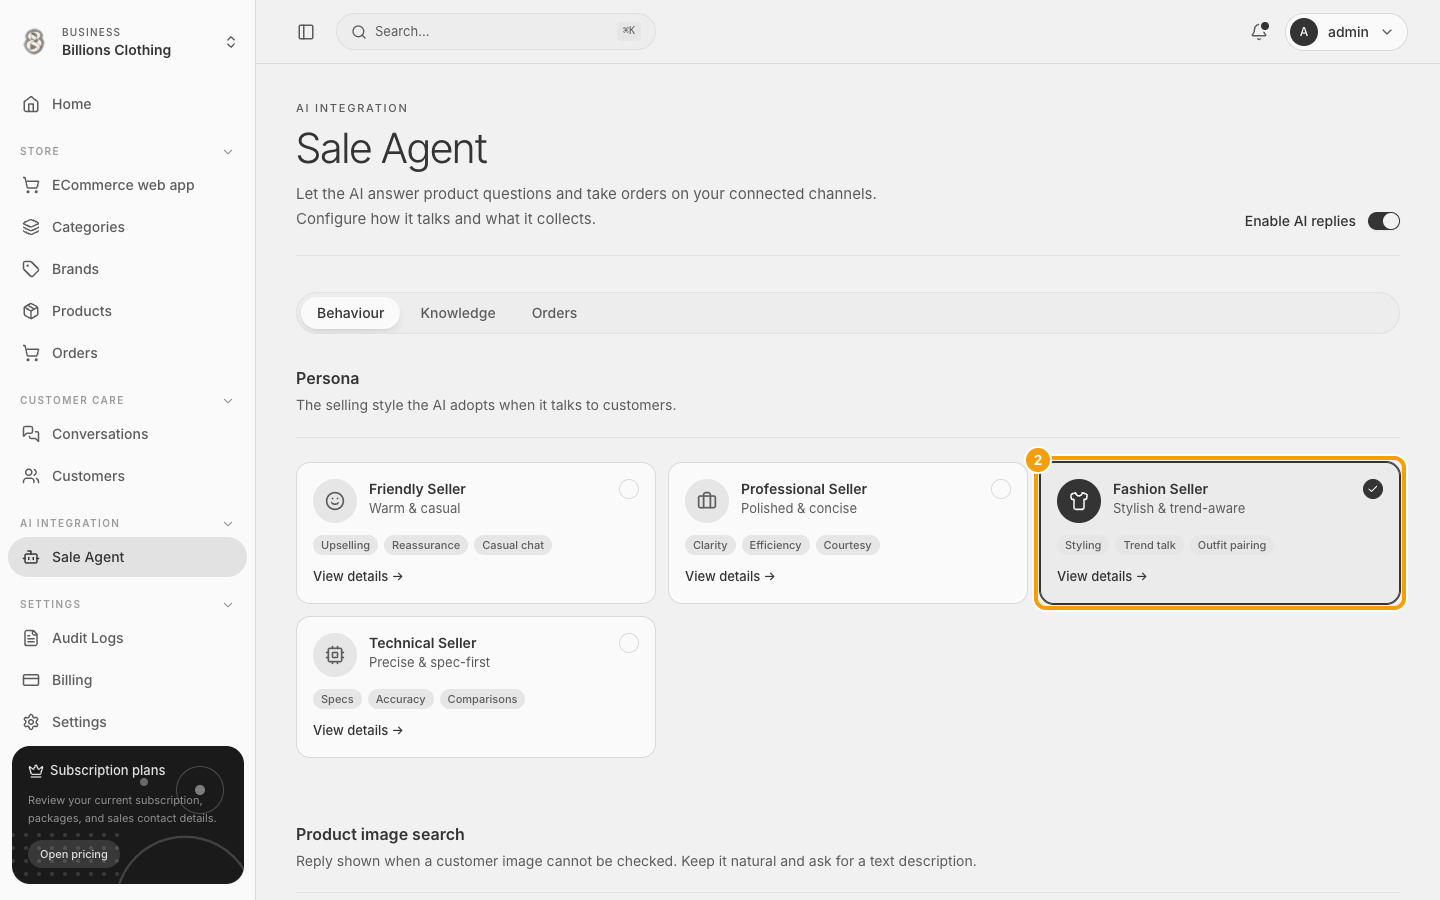The image size is (1440, 900).
Task: Open the business switcher dropdown
Action: [127, 42]
